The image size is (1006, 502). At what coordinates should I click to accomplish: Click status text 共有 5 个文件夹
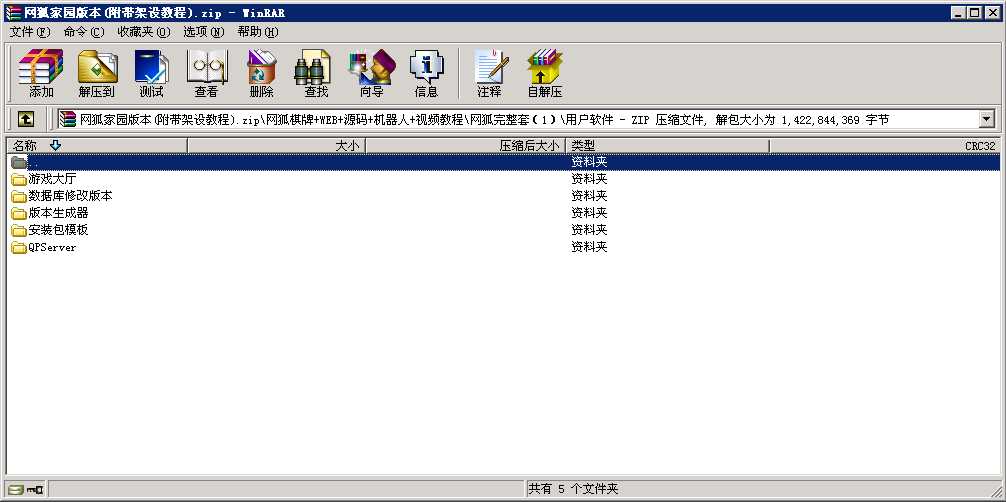coord(574,489)
